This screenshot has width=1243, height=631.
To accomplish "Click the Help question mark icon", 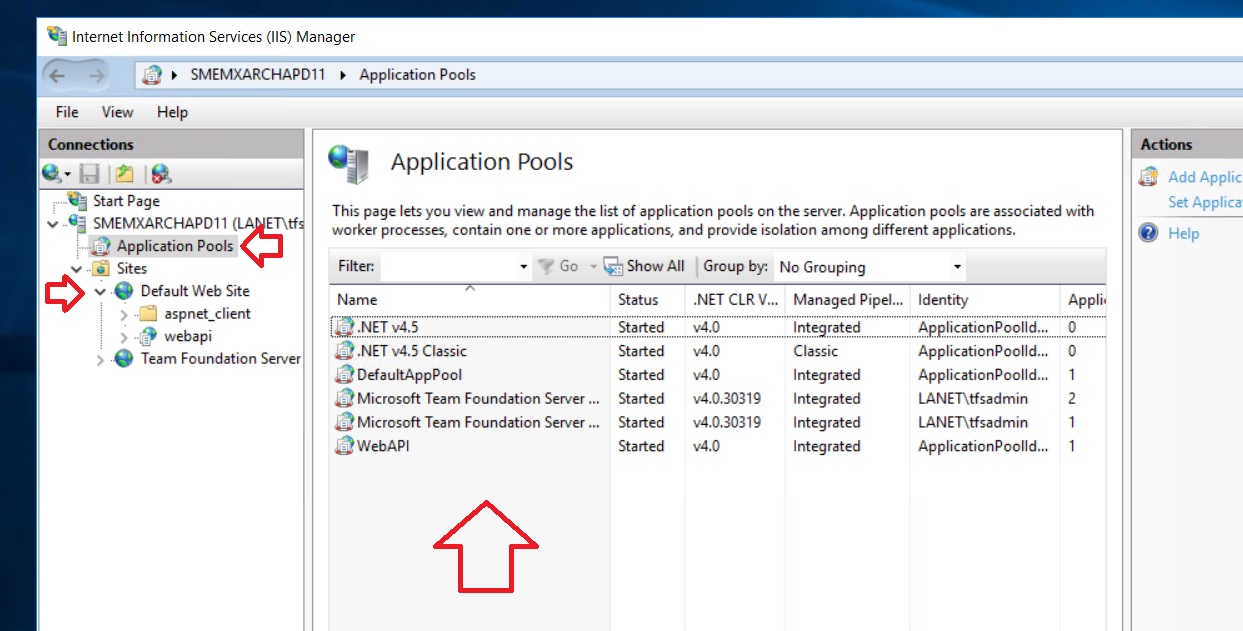I will coord(1149,233).
